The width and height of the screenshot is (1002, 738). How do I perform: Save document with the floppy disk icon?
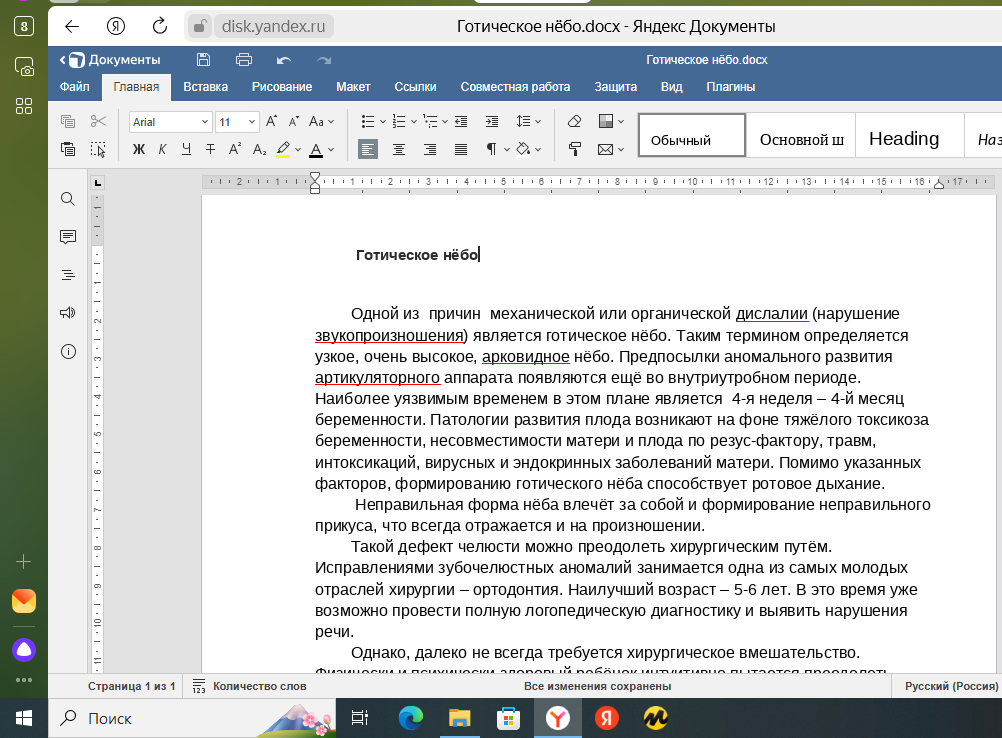[203, 59]
